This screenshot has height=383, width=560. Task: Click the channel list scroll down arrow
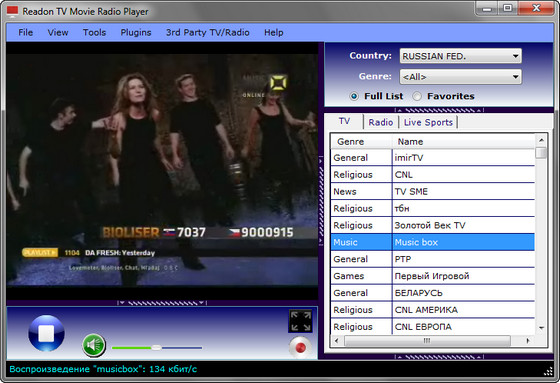coord(541,328)
